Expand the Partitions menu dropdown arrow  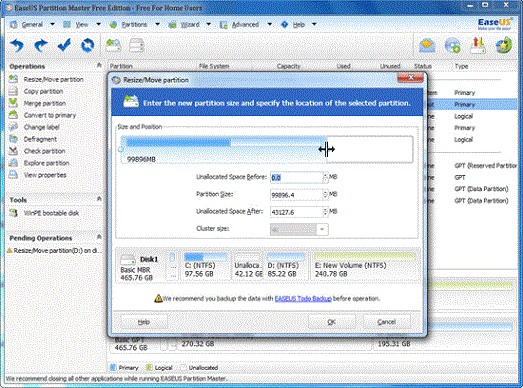point(157,24)
